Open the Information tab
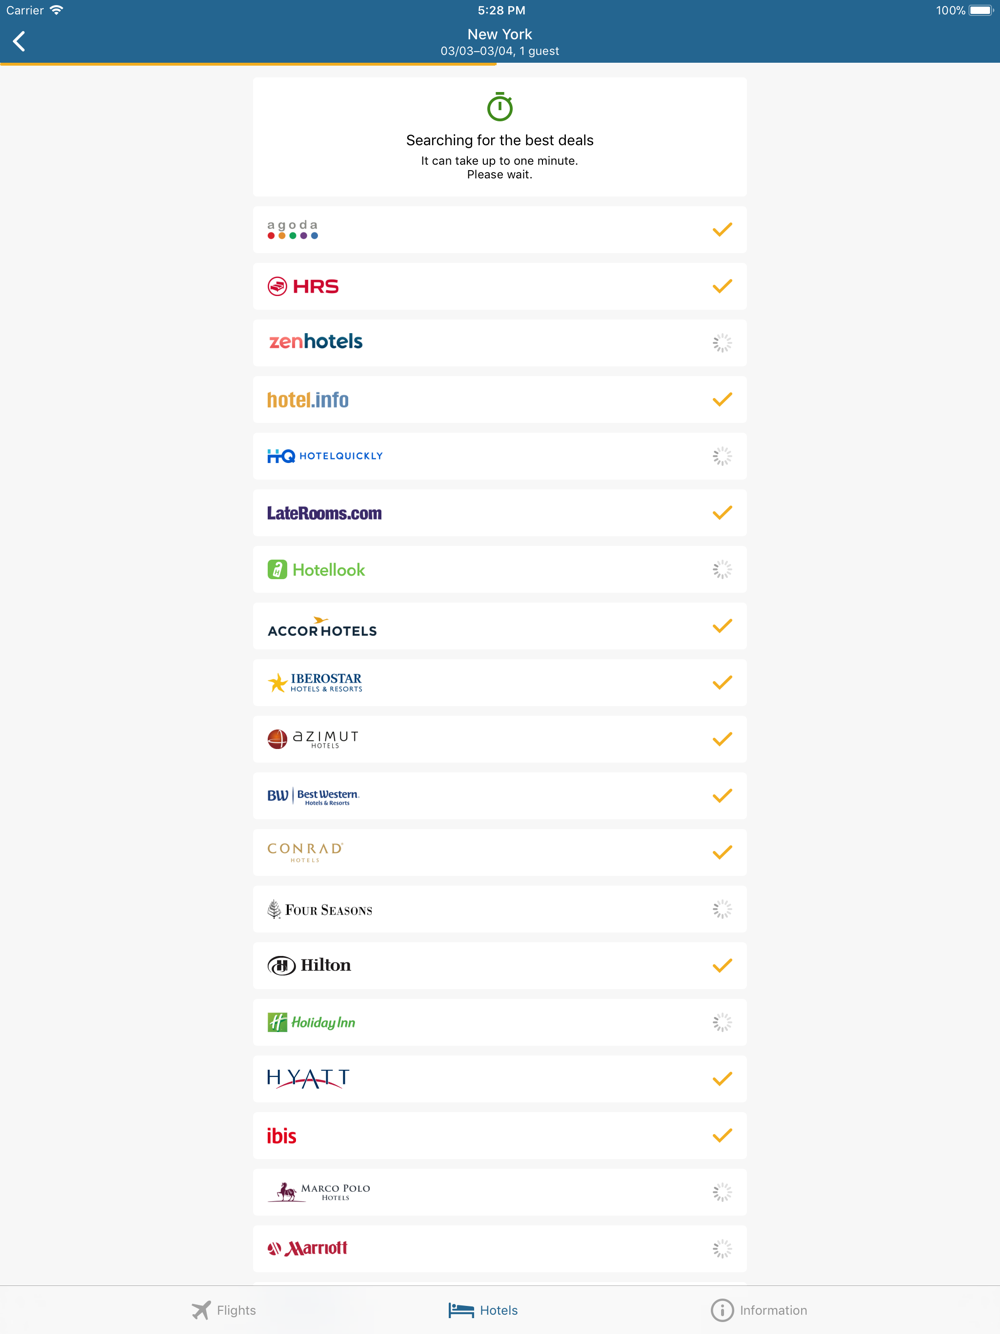Image resolution: width=1000 pixels, height=1334 pixels. pyautogui.click(x=759, y=1310)
